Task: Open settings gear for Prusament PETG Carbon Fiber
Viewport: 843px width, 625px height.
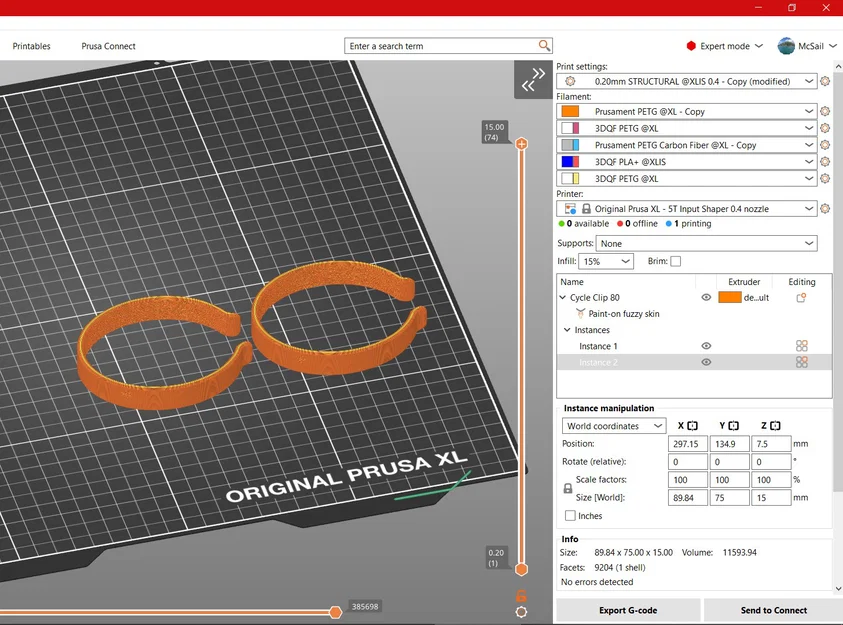Action: point(825,145)
